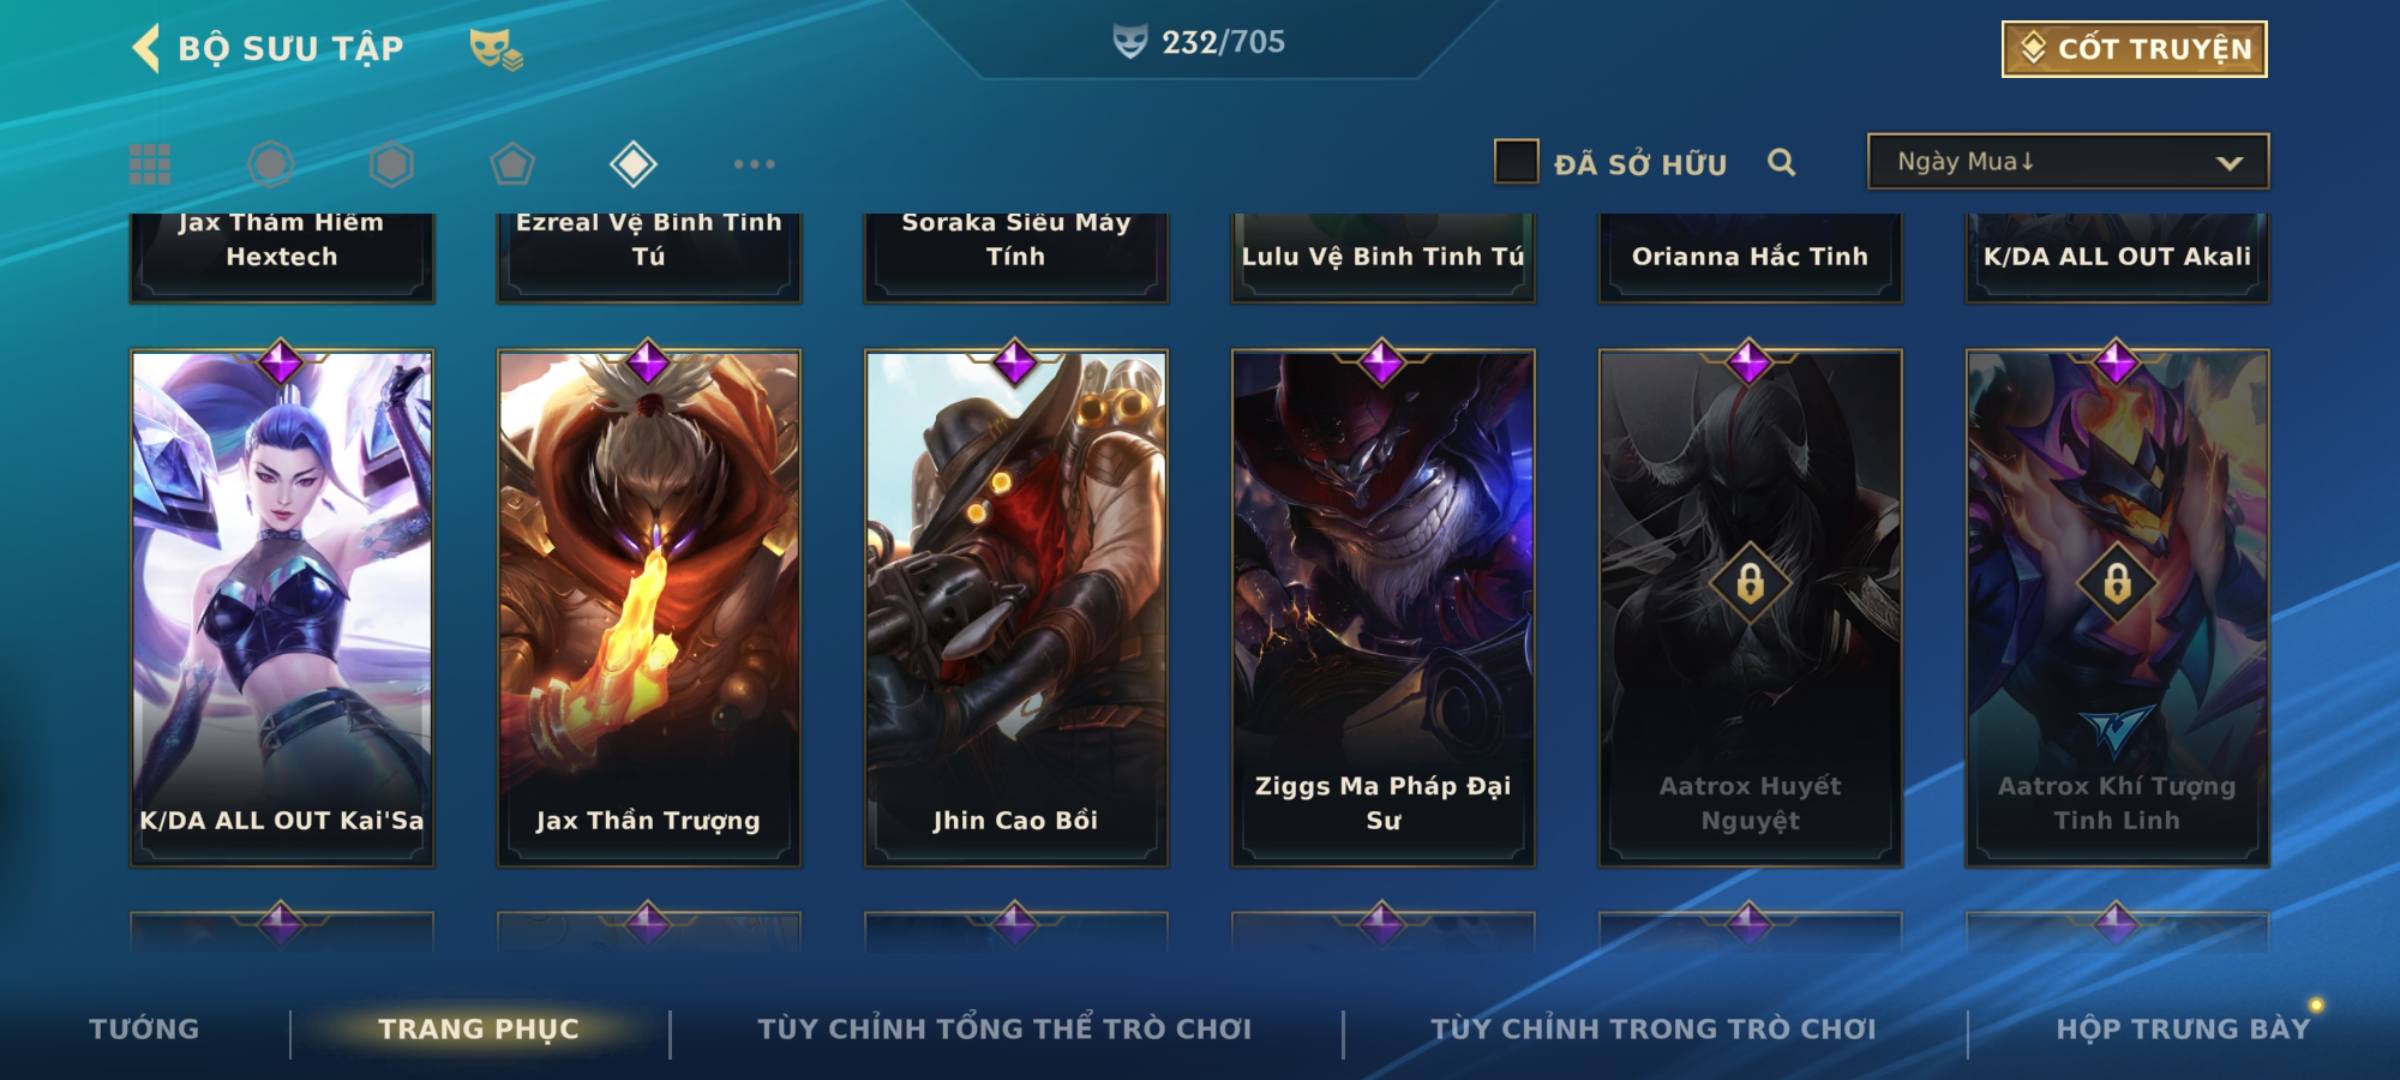This screenshot has width=2400, height=1080.
Task: Tick the Đã Sở Hữu checkbox
Action: 1516,162
